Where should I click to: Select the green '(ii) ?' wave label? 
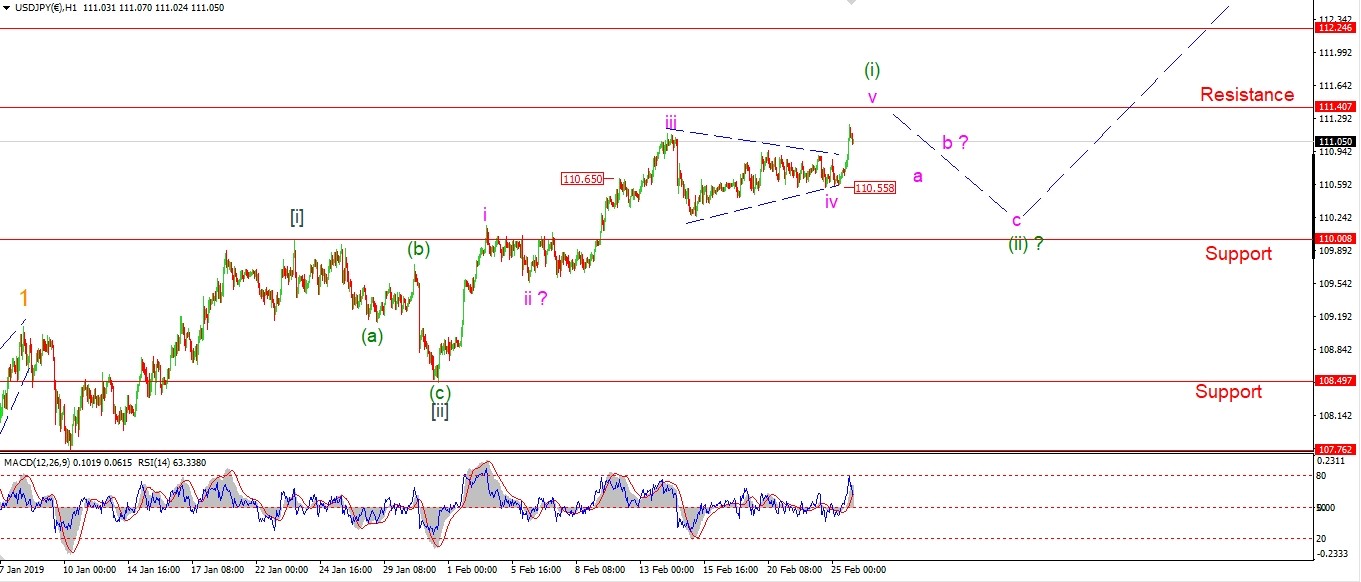pos(1025,243)
